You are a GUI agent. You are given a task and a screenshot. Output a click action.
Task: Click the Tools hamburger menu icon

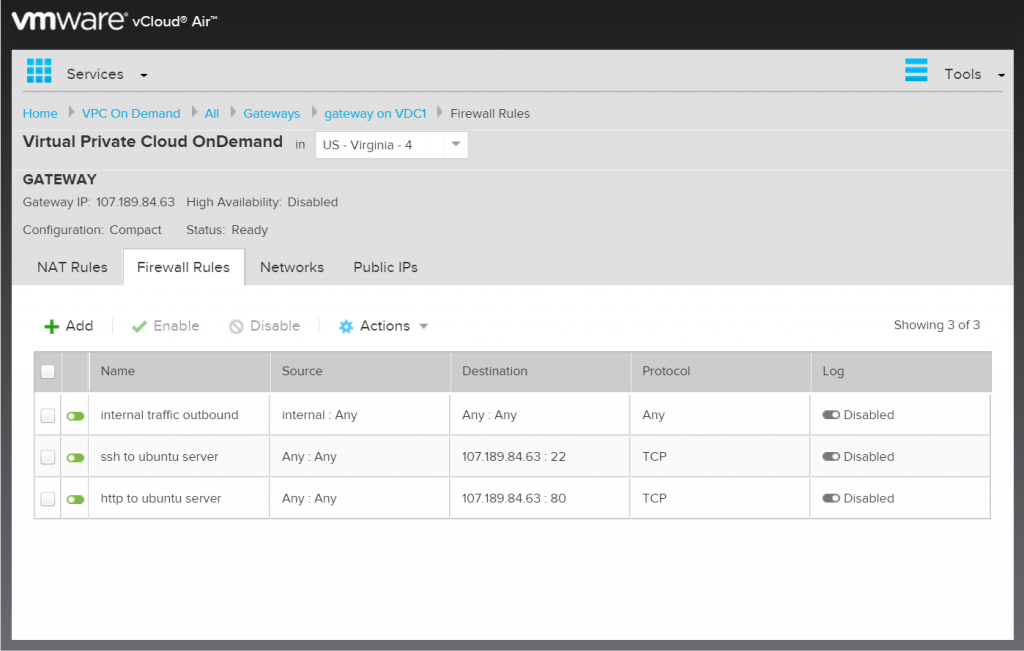916,70
